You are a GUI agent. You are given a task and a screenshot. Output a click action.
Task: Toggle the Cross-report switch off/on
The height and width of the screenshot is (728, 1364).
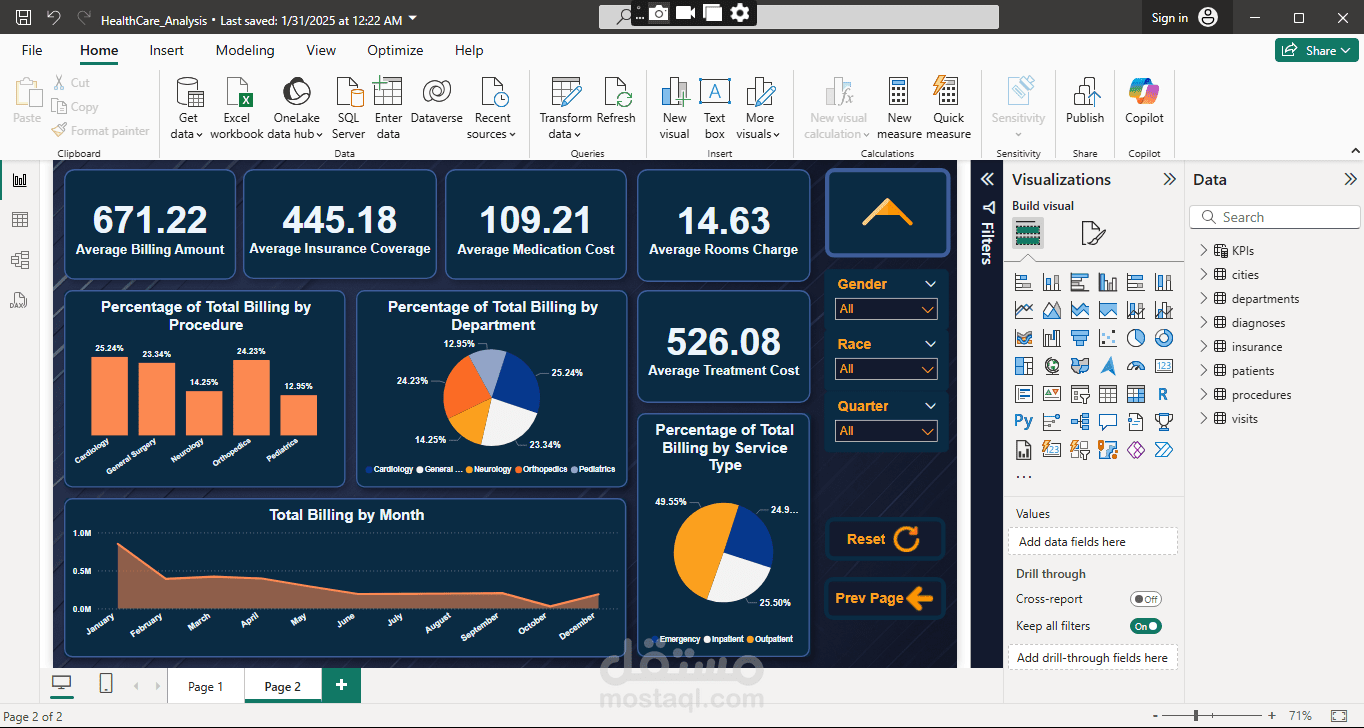[x=1145, y=599]
